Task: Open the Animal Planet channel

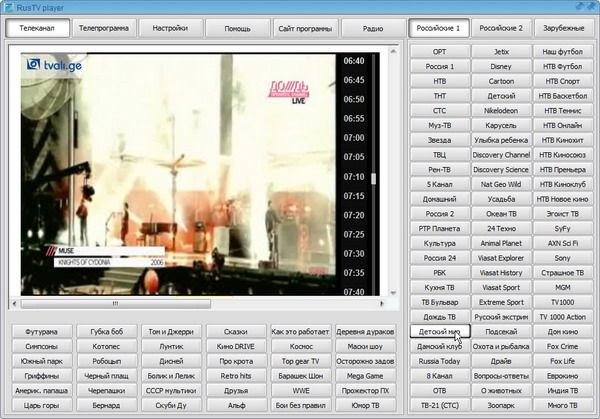Action: 501,243
